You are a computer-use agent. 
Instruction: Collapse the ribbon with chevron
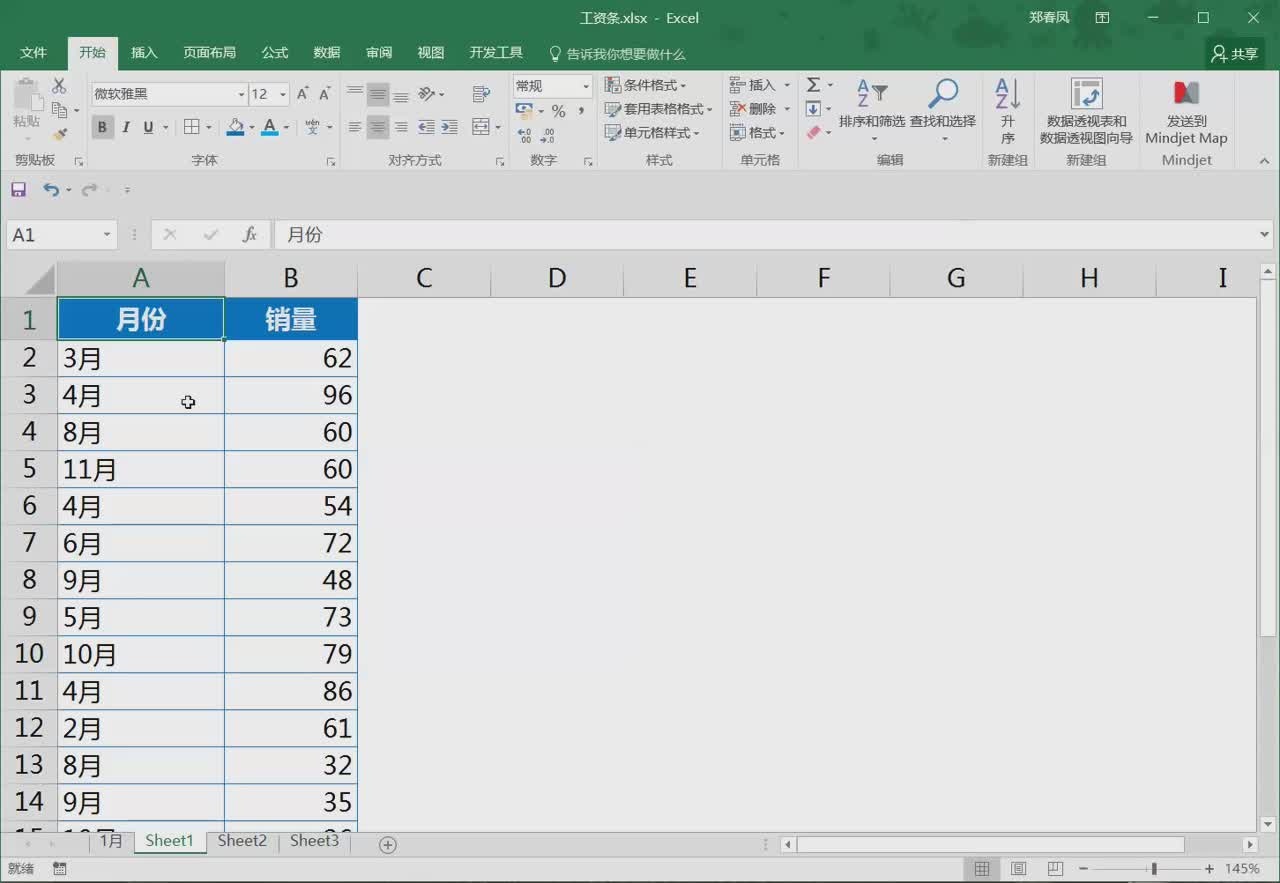(1264, 161)
